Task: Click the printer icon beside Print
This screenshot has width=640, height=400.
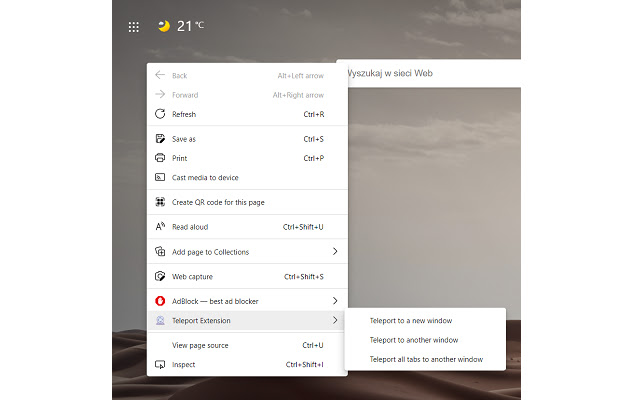Action: [x=160, y=158]
